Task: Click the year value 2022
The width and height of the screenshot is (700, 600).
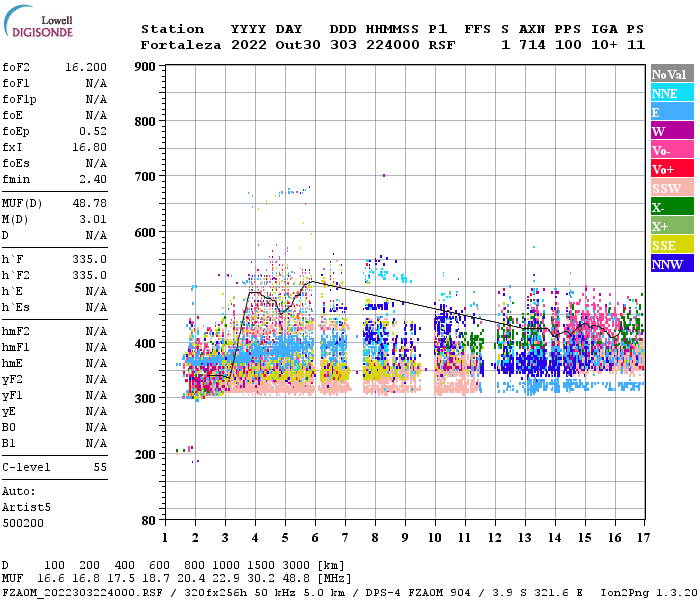Action: (x=249, y=45)
